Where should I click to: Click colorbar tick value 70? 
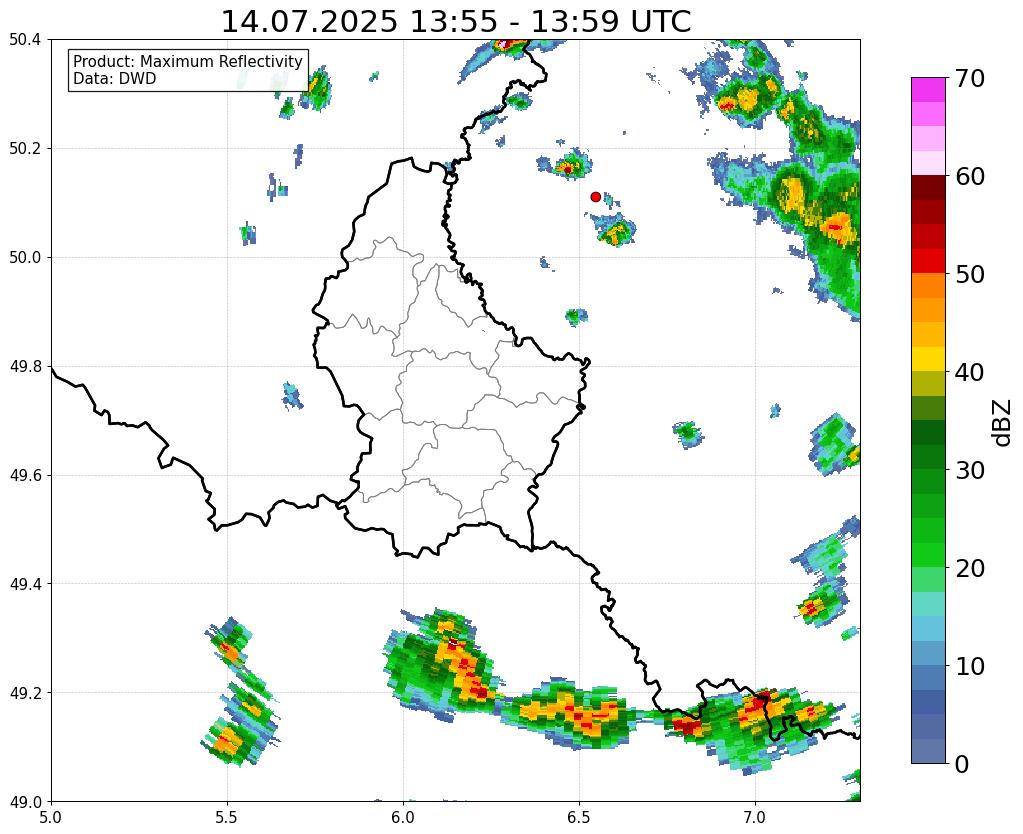[970, 78]
